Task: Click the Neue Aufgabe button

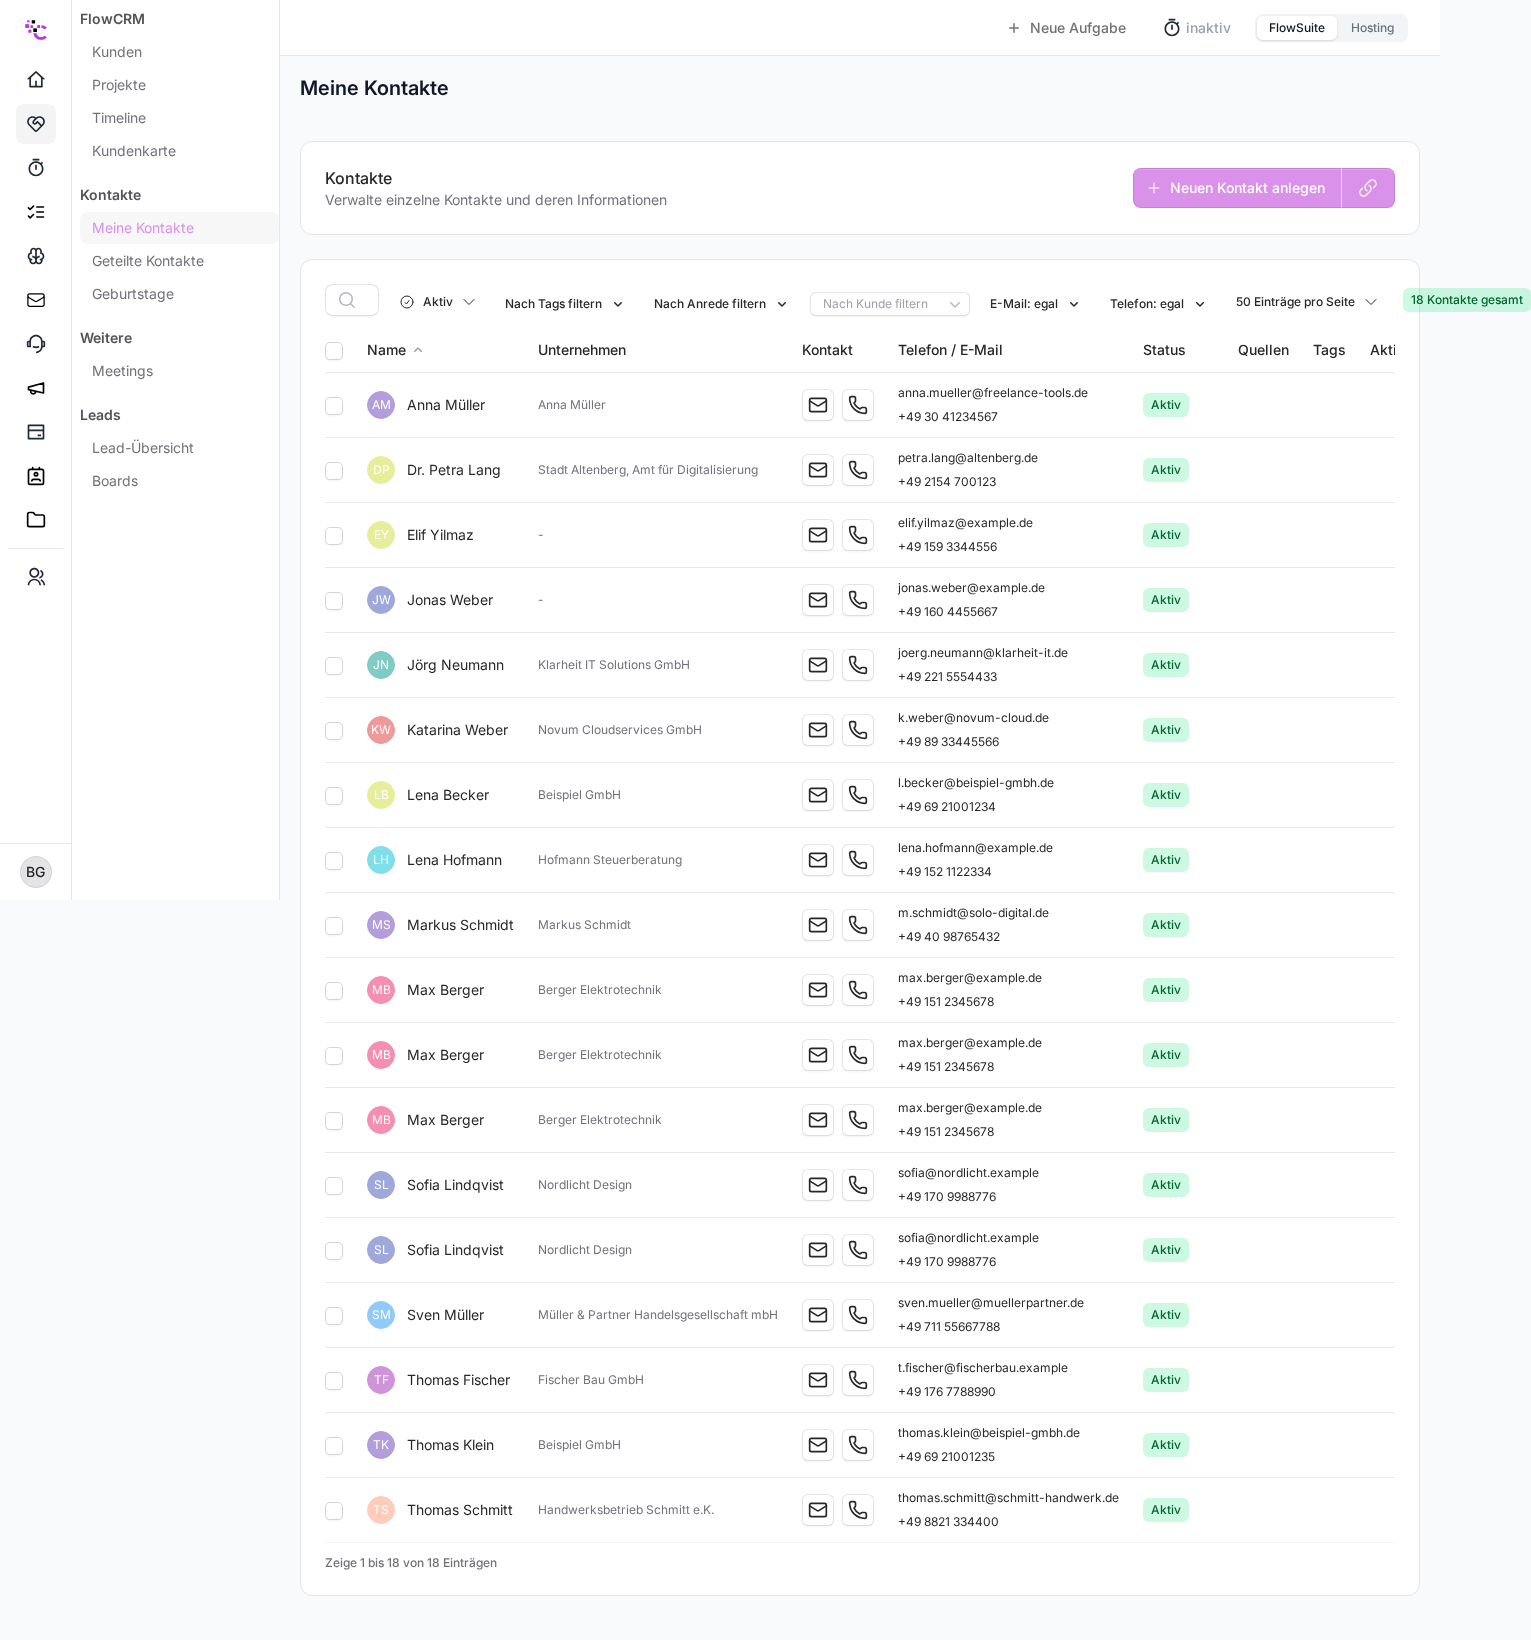Action: 1066,28
